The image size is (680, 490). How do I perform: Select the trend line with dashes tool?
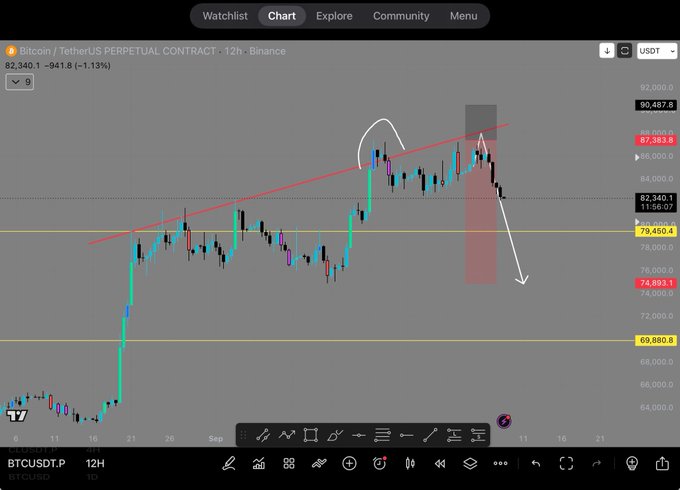(x=263, y=435)
